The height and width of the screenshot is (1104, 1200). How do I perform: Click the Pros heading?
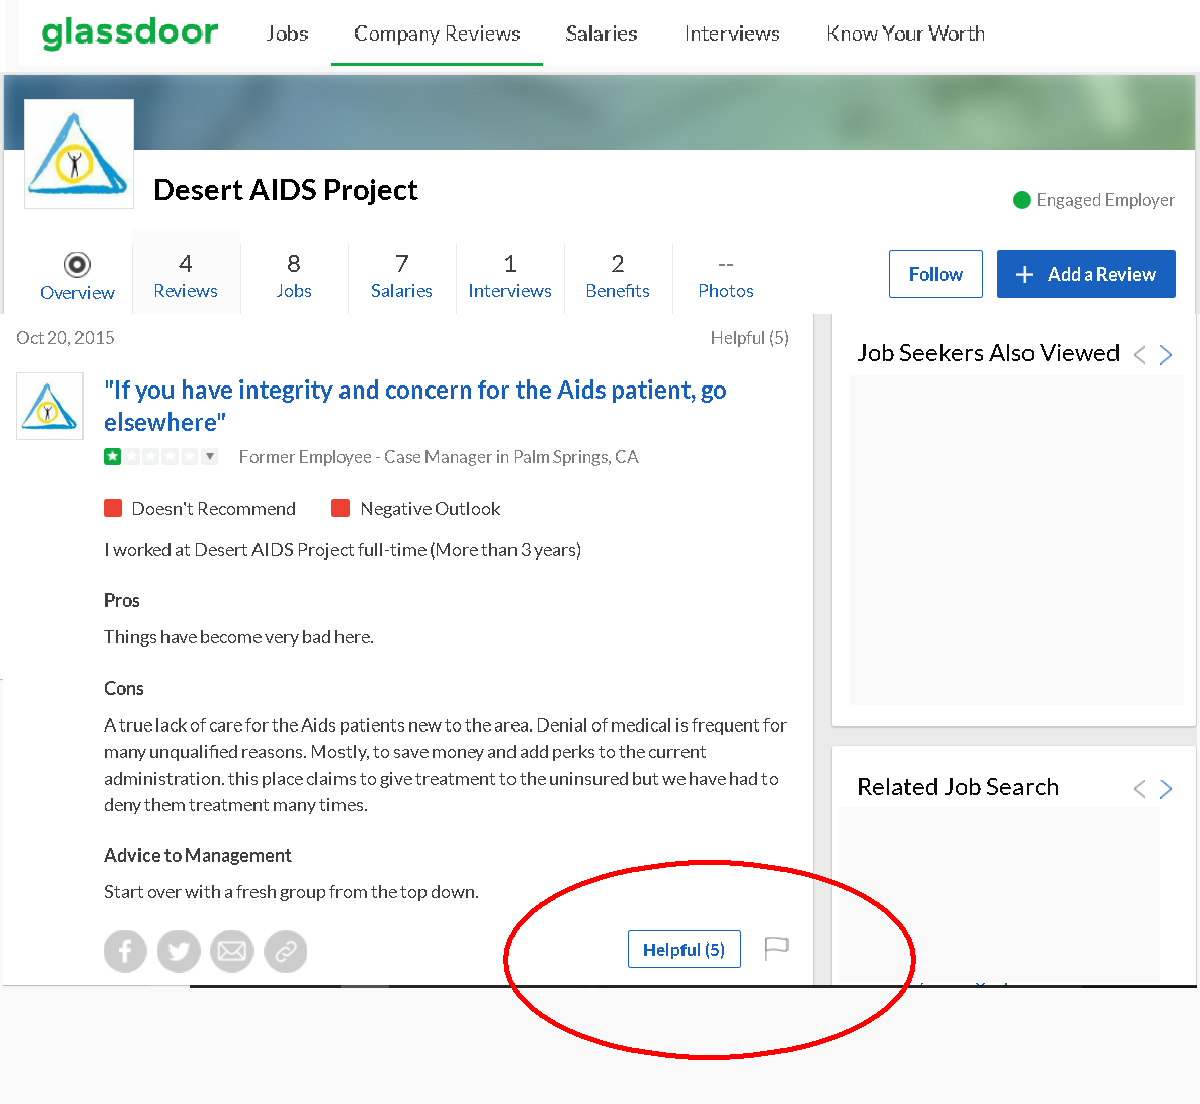click(x=122, y=600)
